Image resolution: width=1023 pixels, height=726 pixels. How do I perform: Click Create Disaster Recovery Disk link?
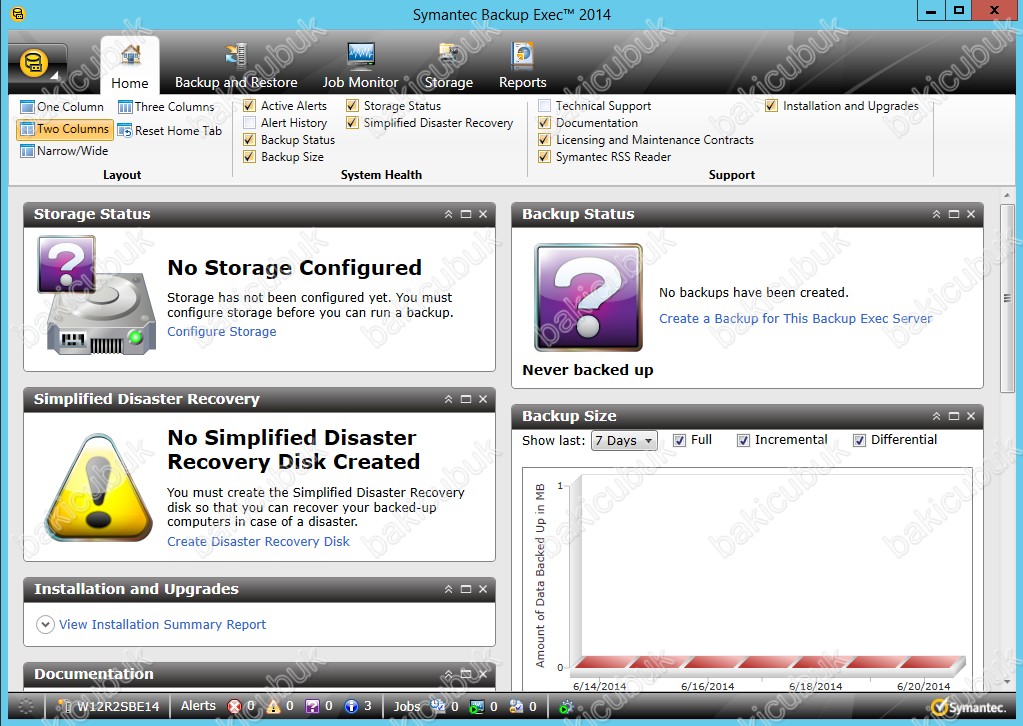point(258,541)
